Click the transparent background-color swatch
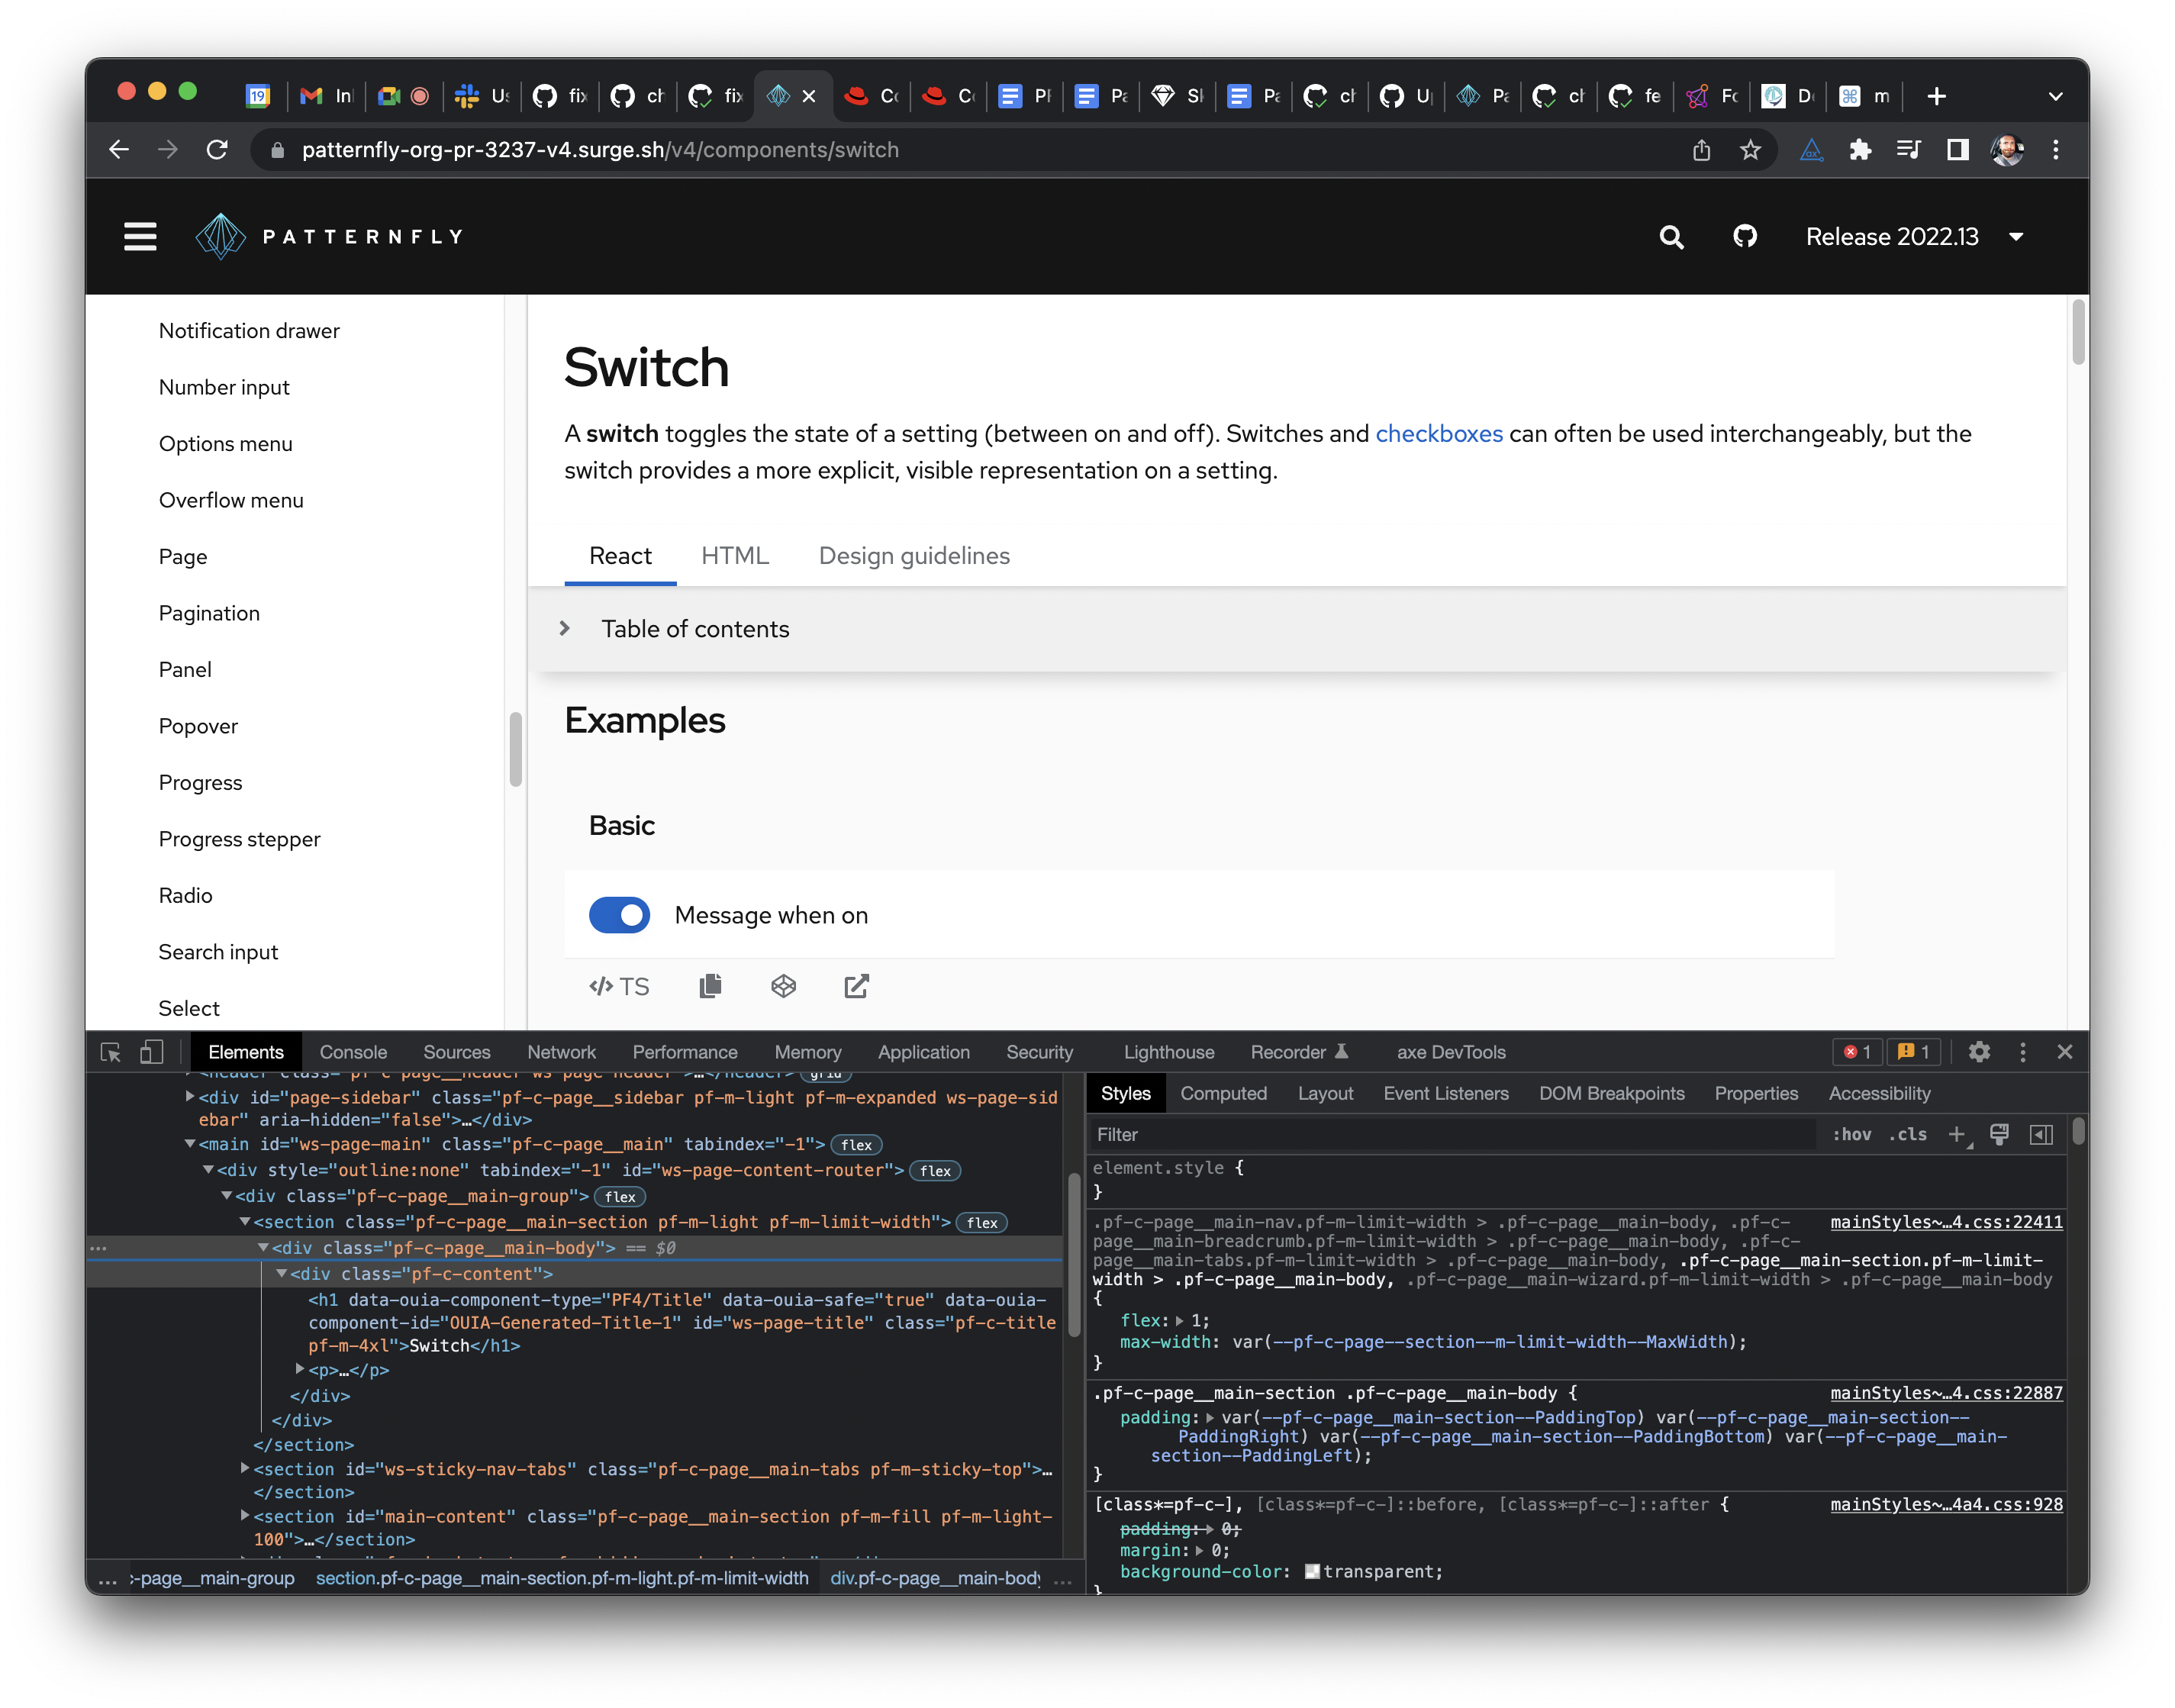Viewport: 2175px width, 1708px height. coord(1312,1572)
